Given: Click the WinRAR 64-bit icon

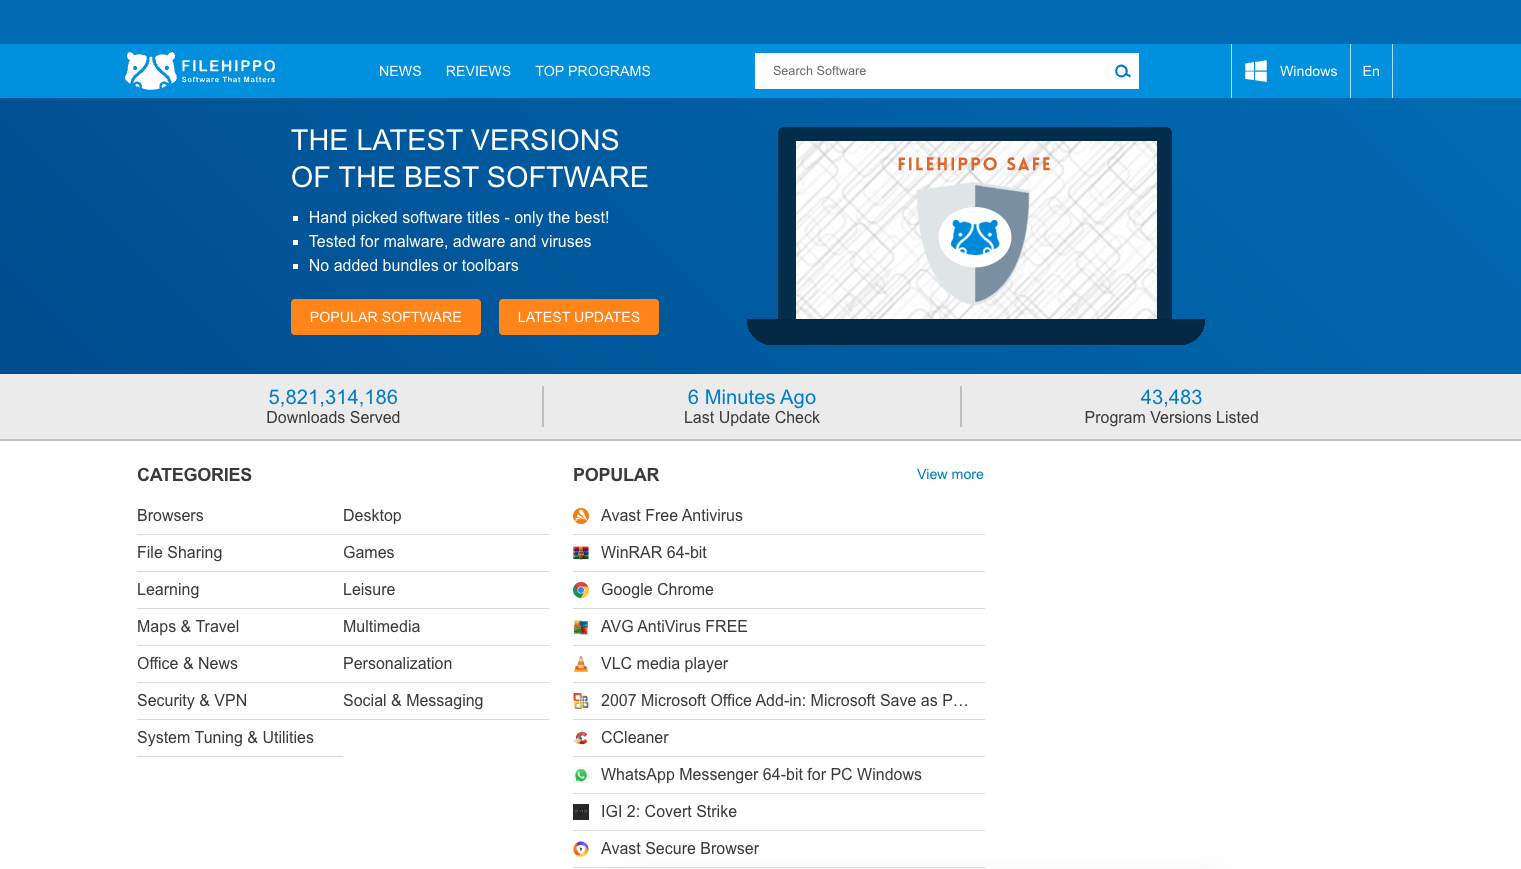Looking at the screenshot, I should 581,553.
